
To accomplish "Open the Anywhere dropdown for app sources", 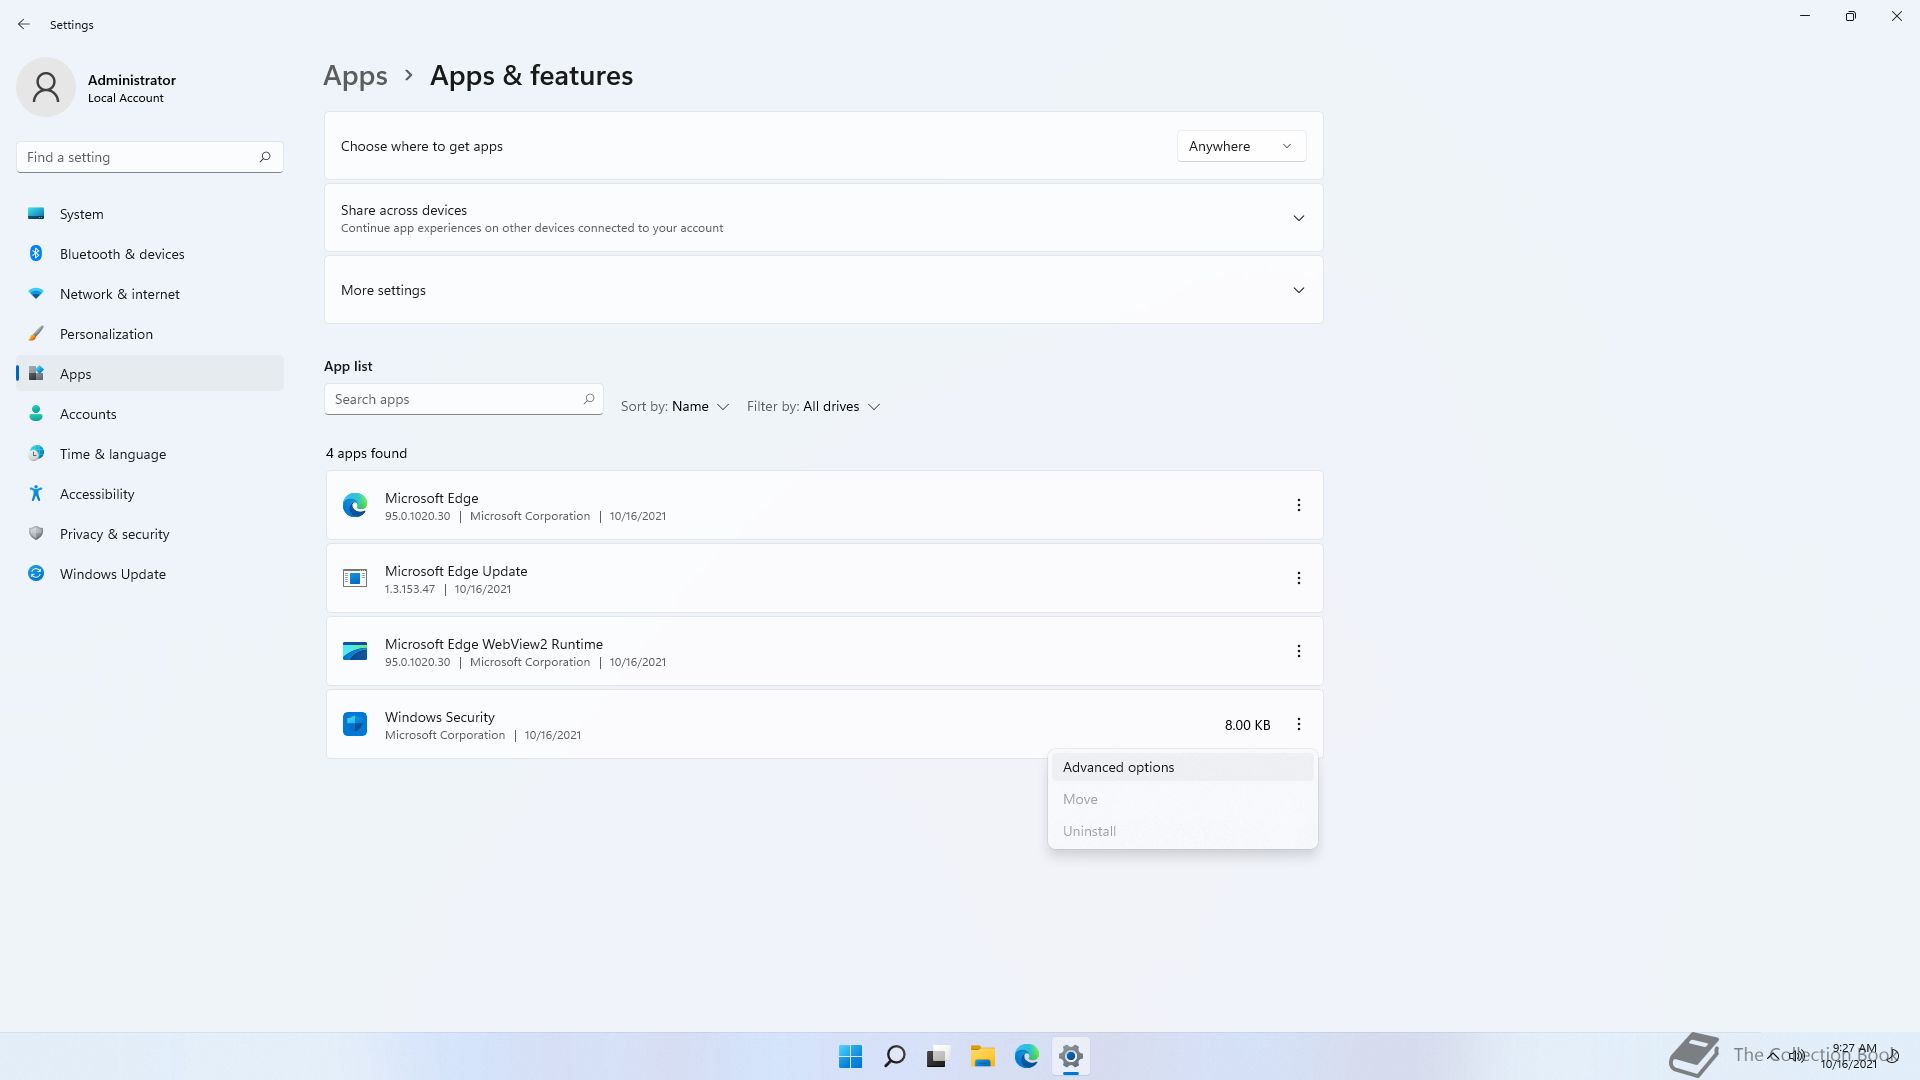I will coord(1241,146).
